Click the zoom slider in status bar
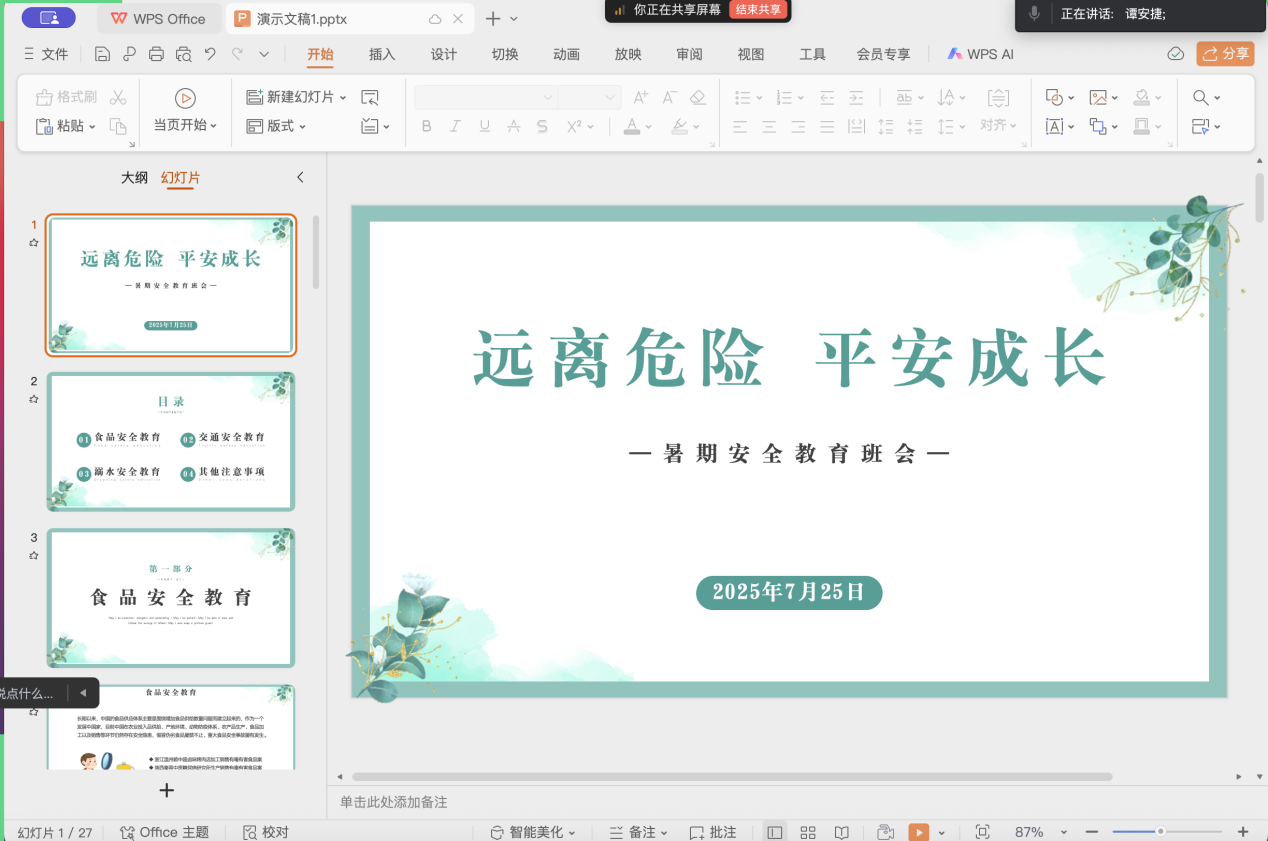 coord(1160,832)
